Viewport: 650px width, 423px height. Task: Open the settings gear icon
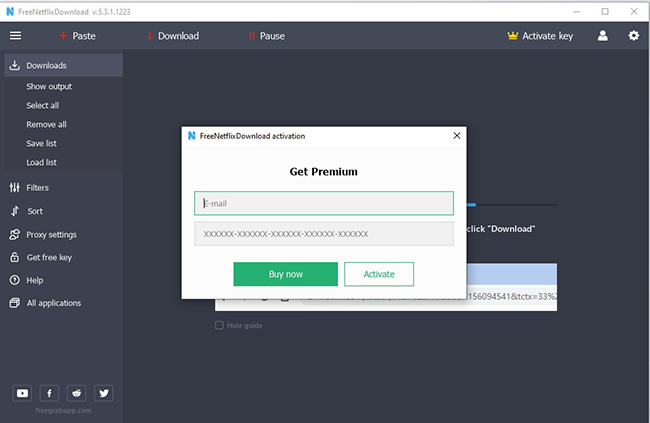pyautogui.click(x=633, y=36)
